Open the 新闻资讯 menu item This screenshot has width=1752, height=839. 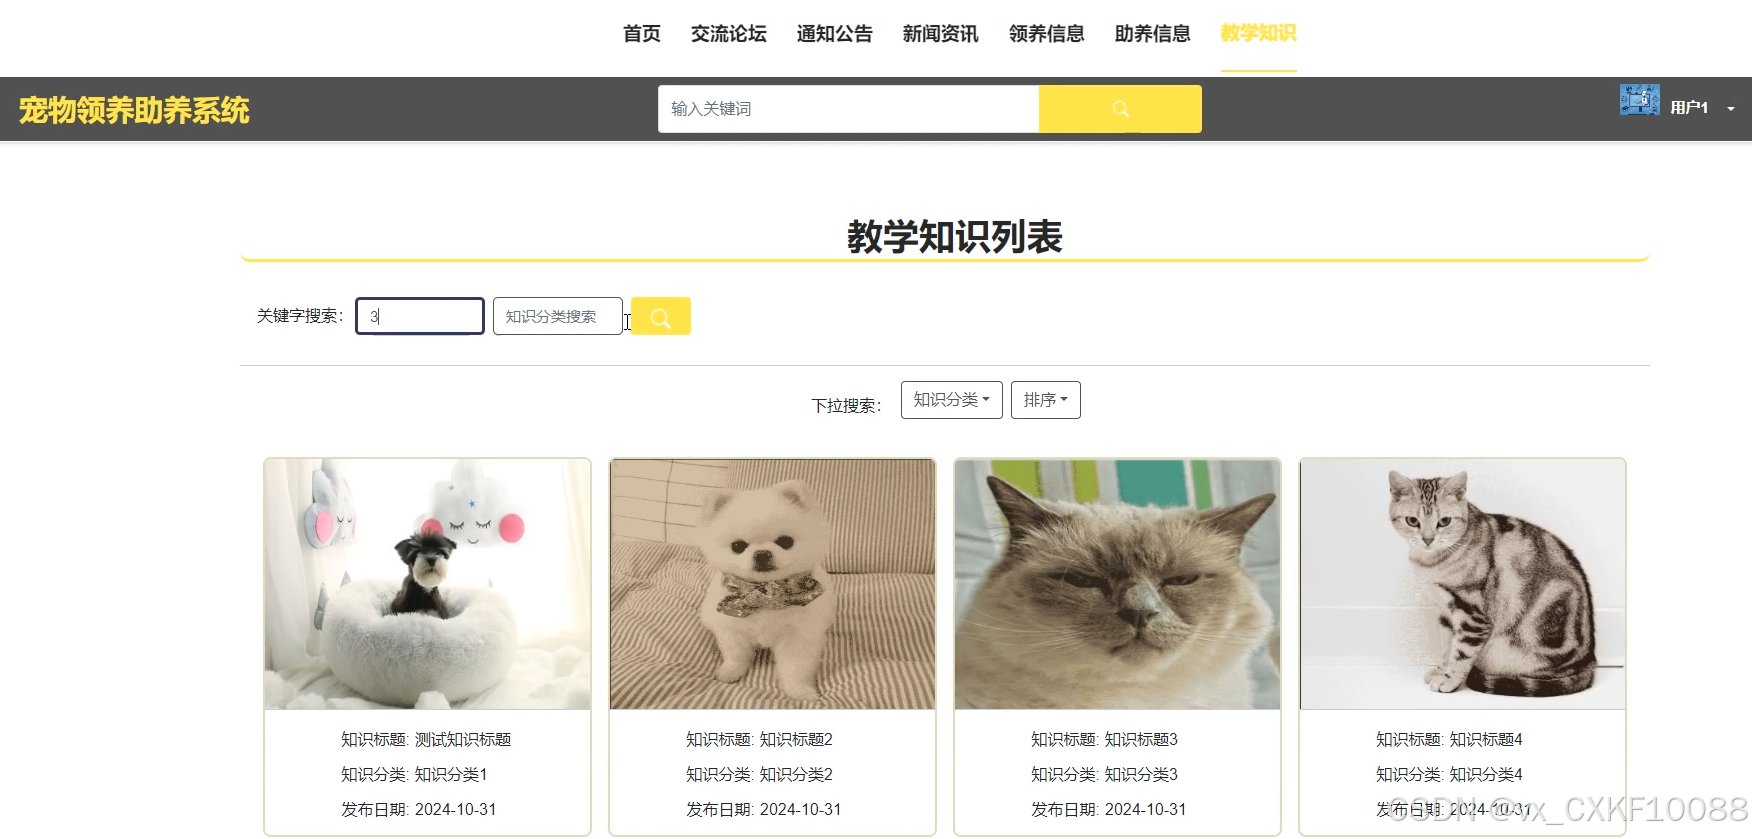[941, 34]
